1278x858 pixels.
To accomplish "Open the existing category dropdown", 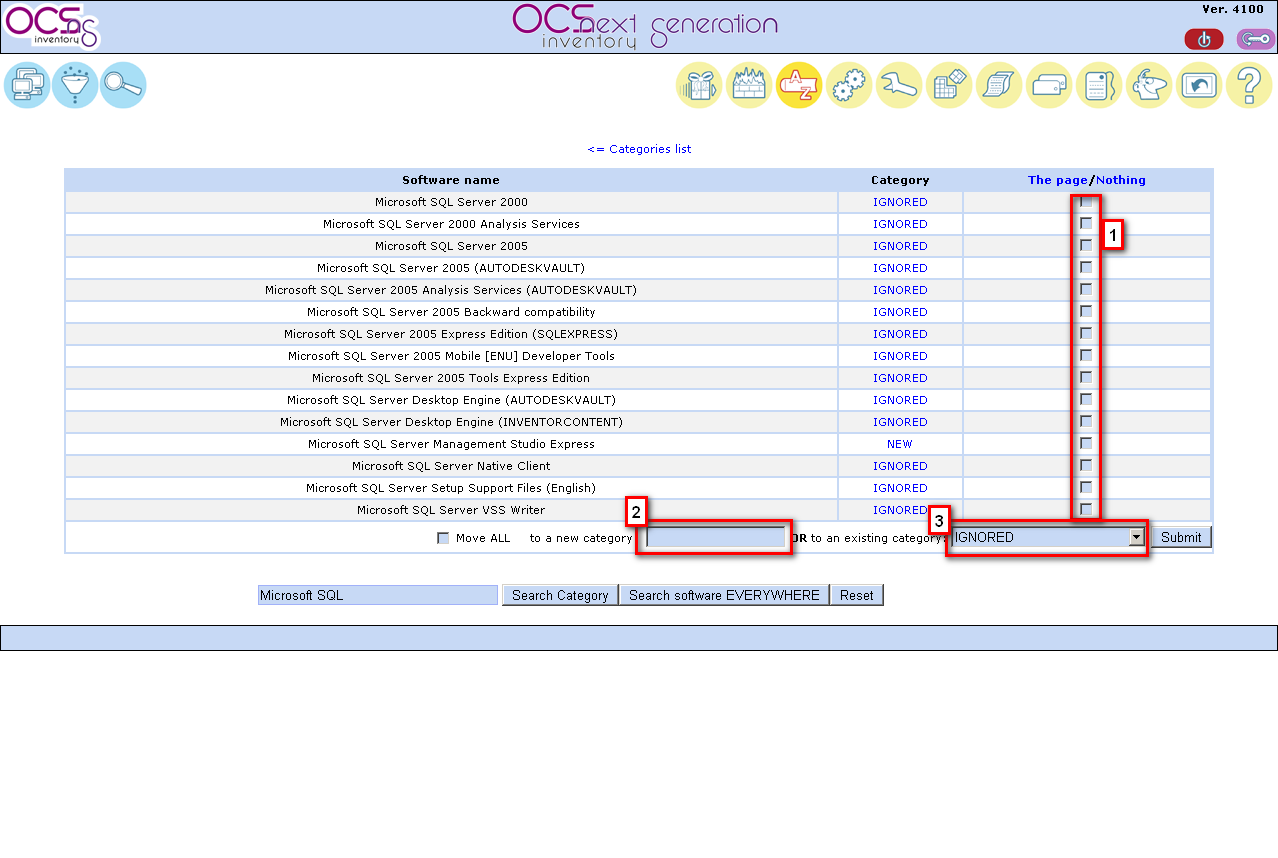I will (1048, 537).
